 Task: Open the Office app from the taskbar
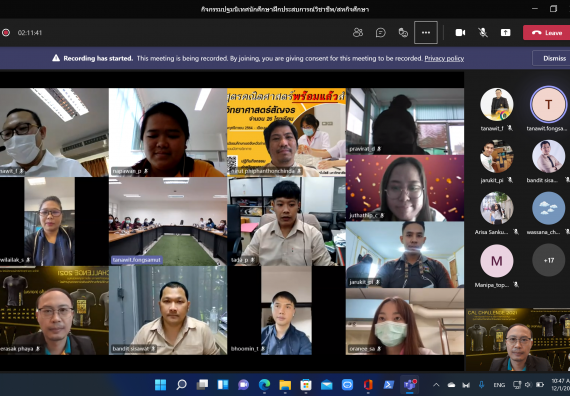click(x=368, y=384)
